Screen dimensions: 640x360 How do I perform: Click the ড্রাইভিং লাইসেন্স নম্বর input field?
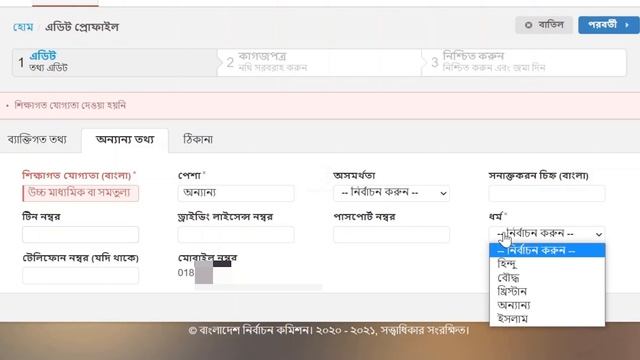click(x=236, y=235)
